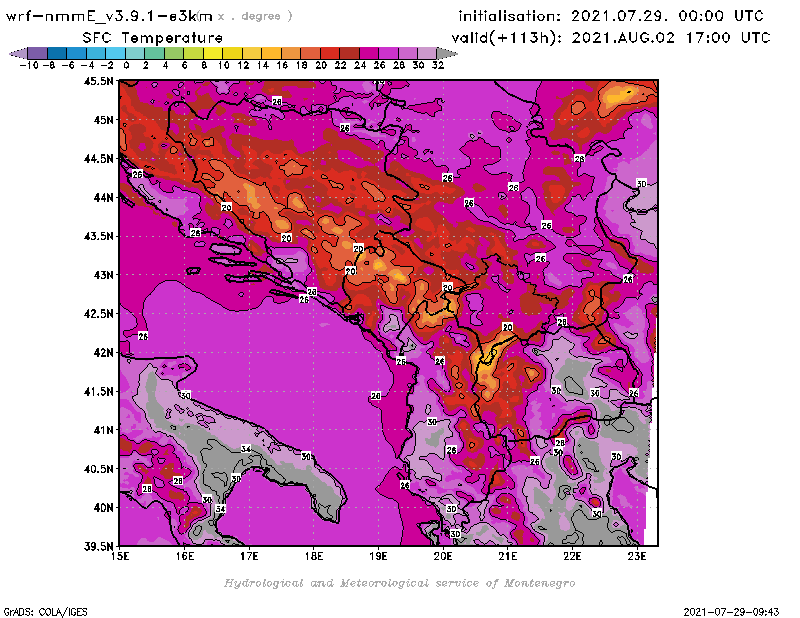Click the gray above-32 arrow on the legend
This screenshot has height=618, width=800.
coord(447,53)
